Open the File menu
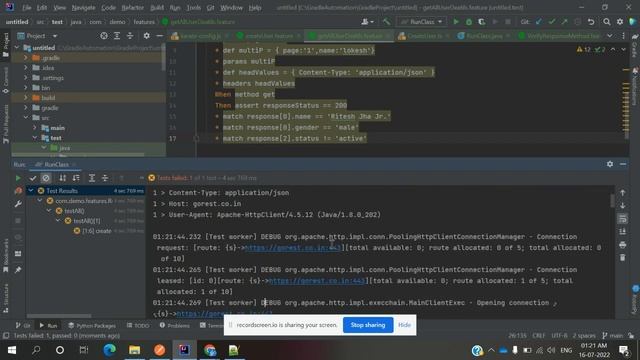The image size is (640, 360). (x=27, y=7)
